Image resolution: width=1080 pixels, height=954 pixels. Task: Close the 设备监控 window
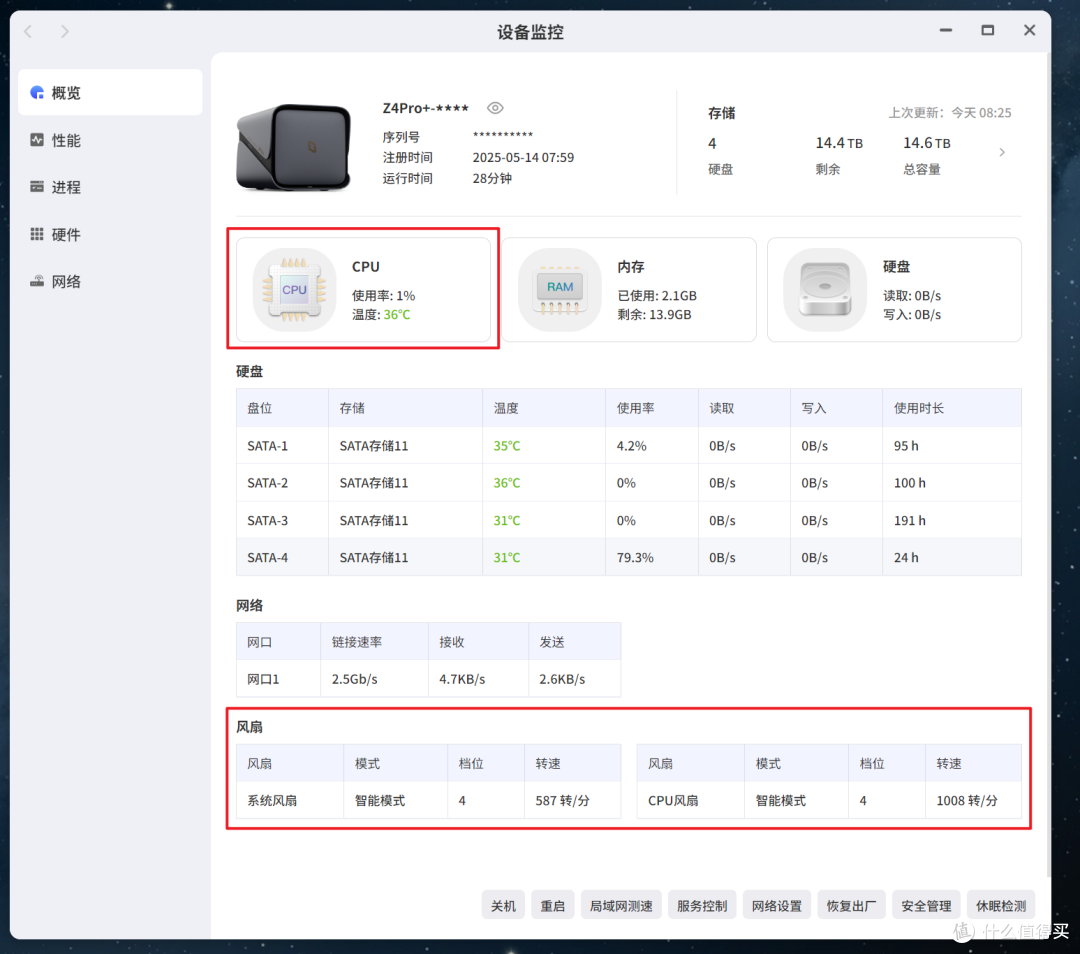[x=1030, y=30]
